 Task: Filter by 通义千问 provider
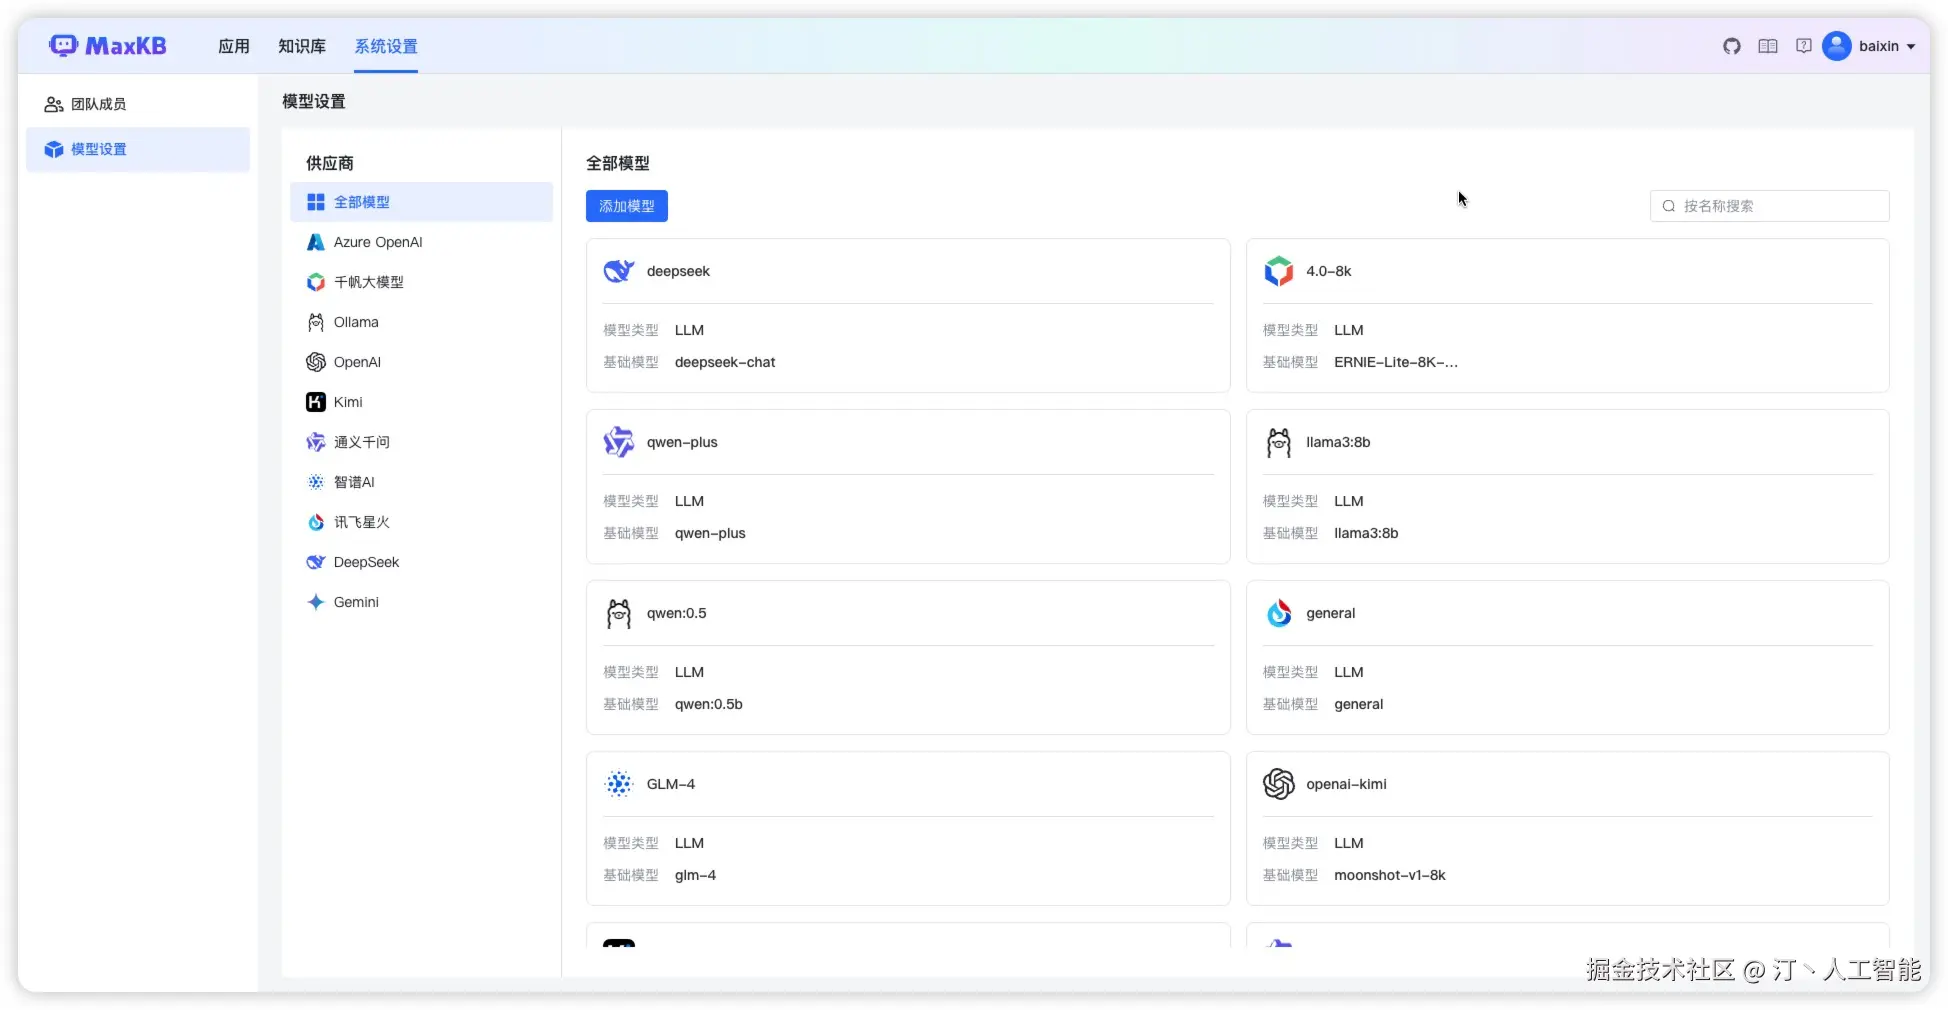(x=421, y=442)
